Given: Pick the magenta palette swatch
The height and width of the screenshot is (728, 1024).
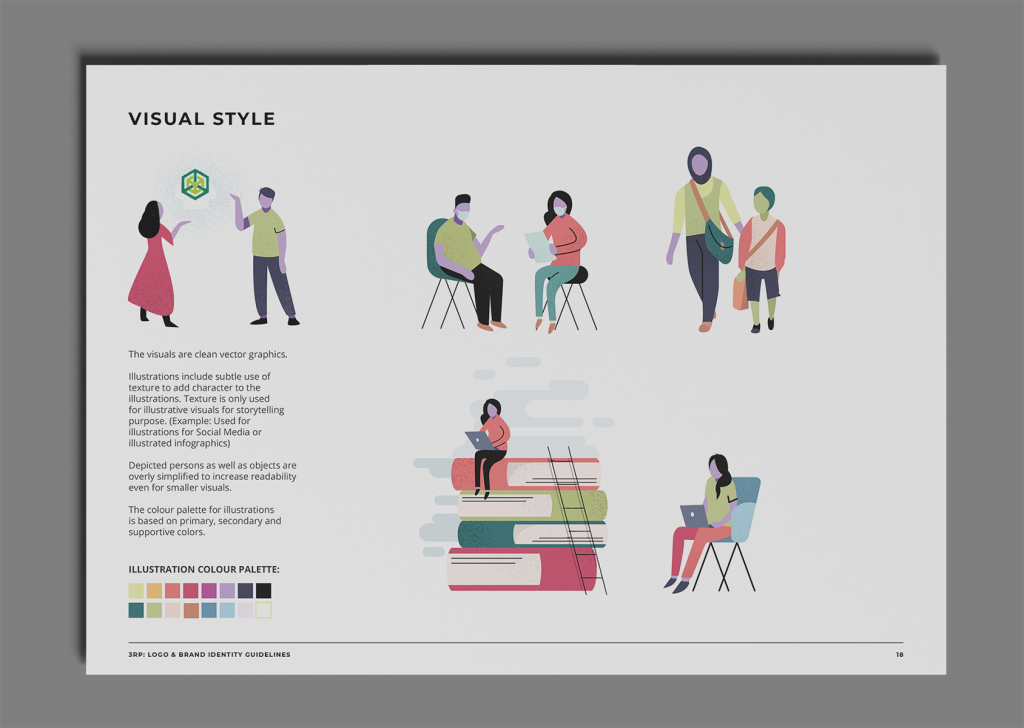Looking at the screenshot, I should [x=209, y=591].
